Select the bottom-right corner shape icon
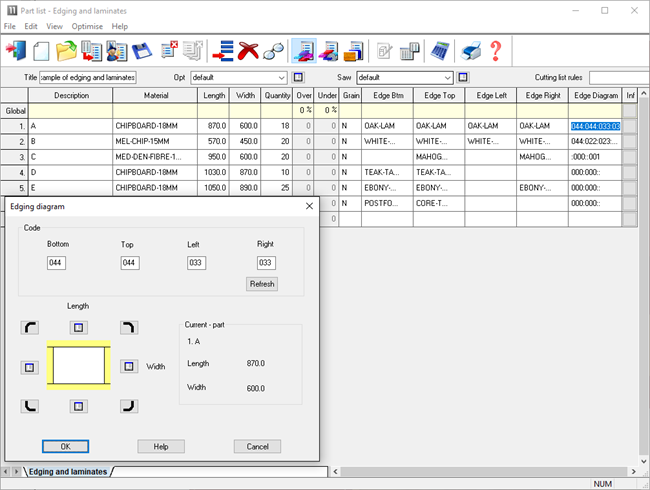The width and height of the screenshot is (650, 490). point(128,406)
